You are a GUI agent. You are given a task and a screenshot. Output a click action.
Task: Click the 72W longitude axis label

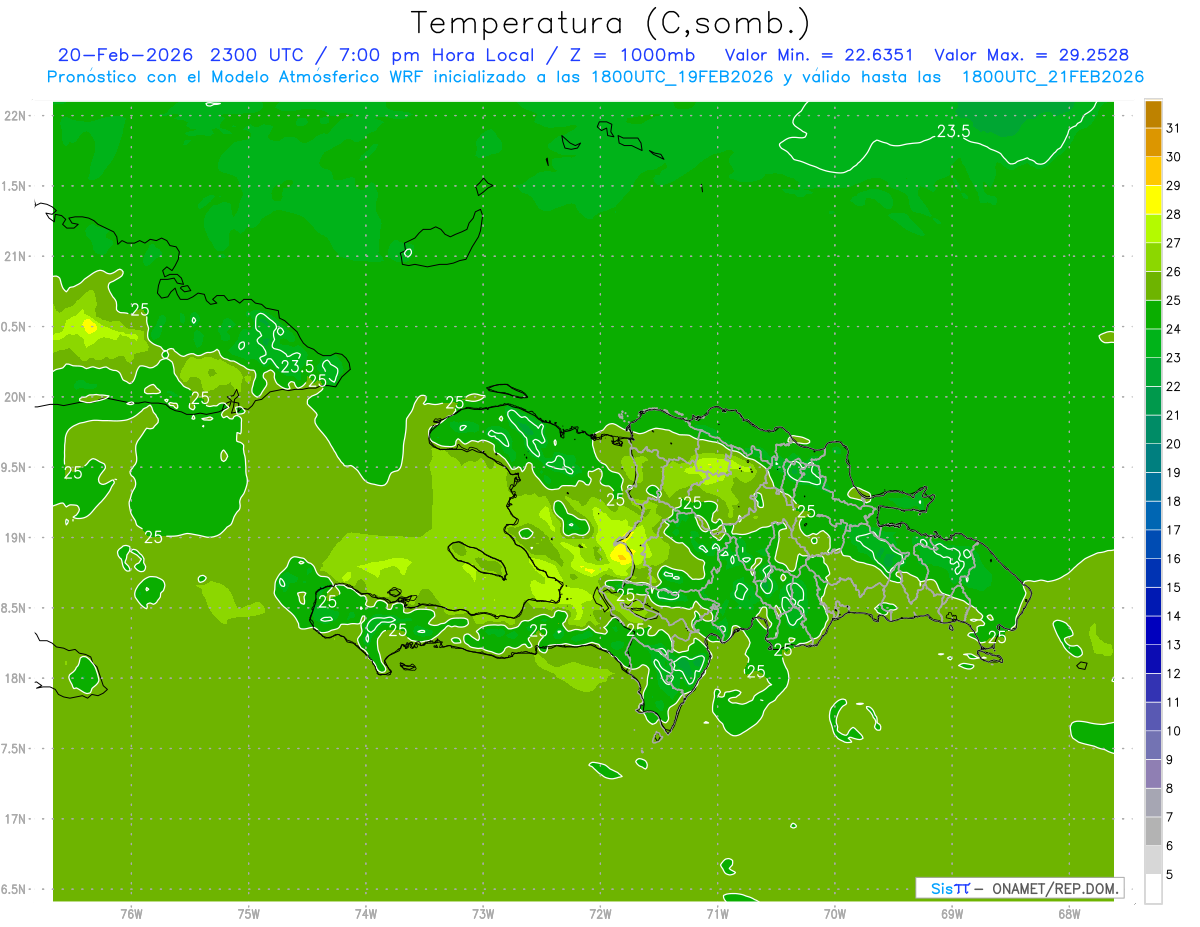(600, 913)
